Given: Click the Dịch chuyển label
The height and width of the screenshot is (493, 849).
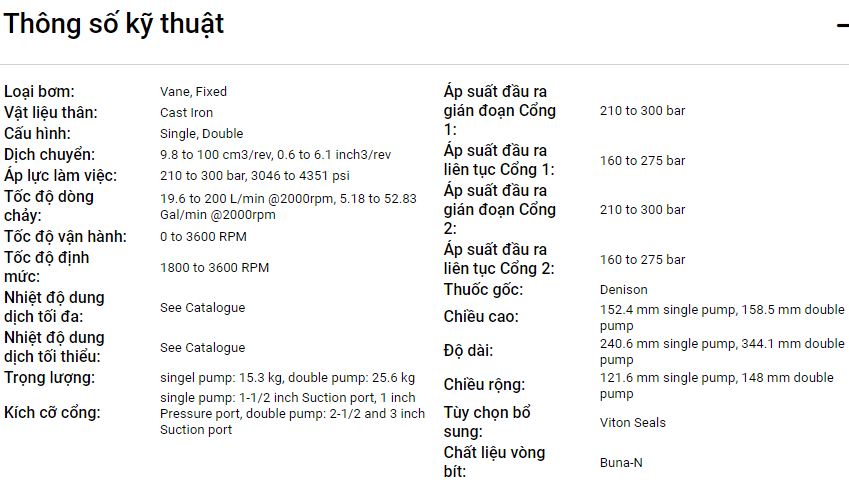Looking at the screenshot, I should point(49,154).
